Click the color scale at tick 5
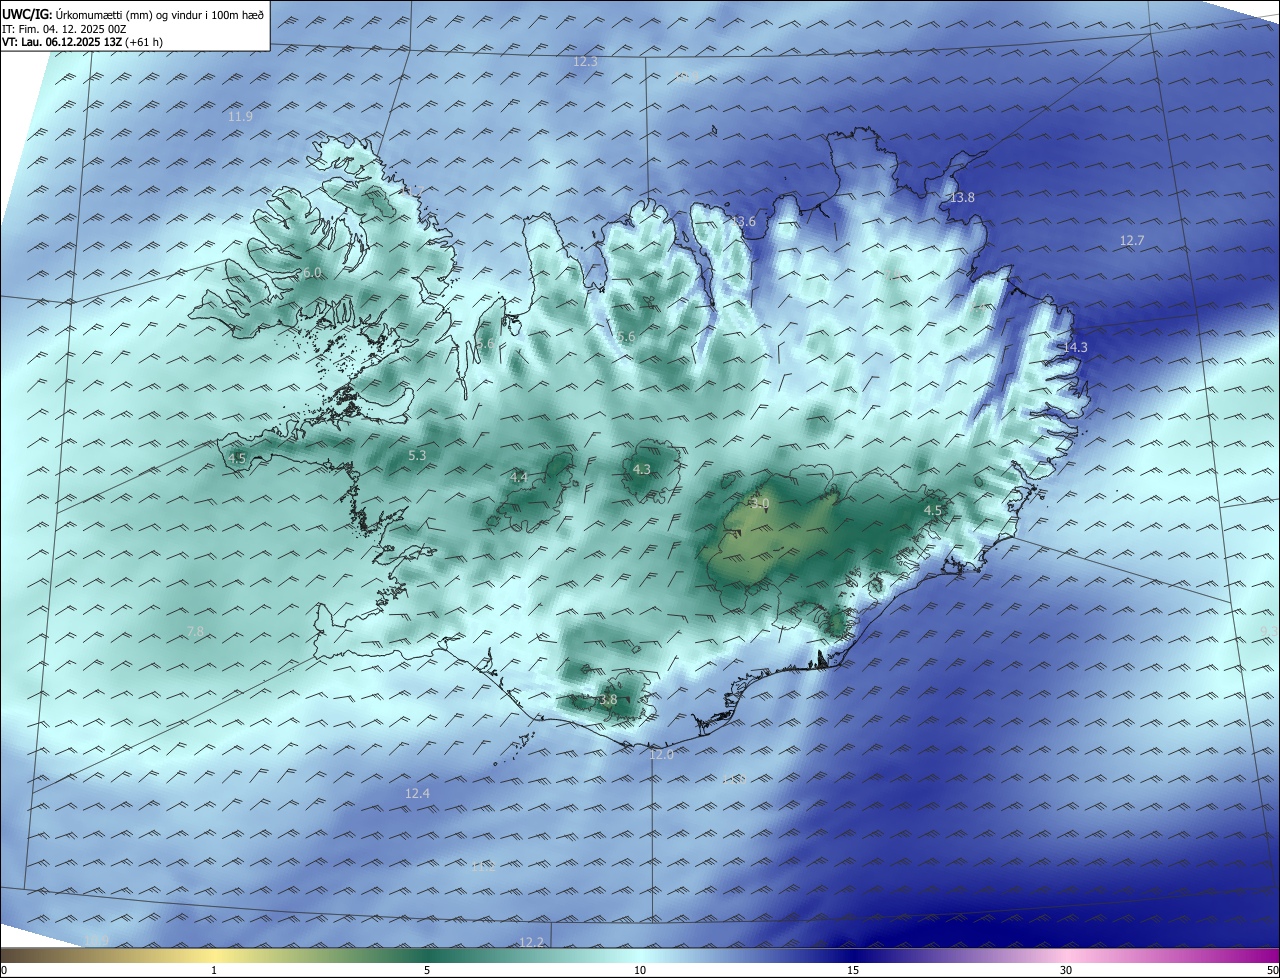Viewport: 1280px width, 978px height. click(x=427, y=970)
